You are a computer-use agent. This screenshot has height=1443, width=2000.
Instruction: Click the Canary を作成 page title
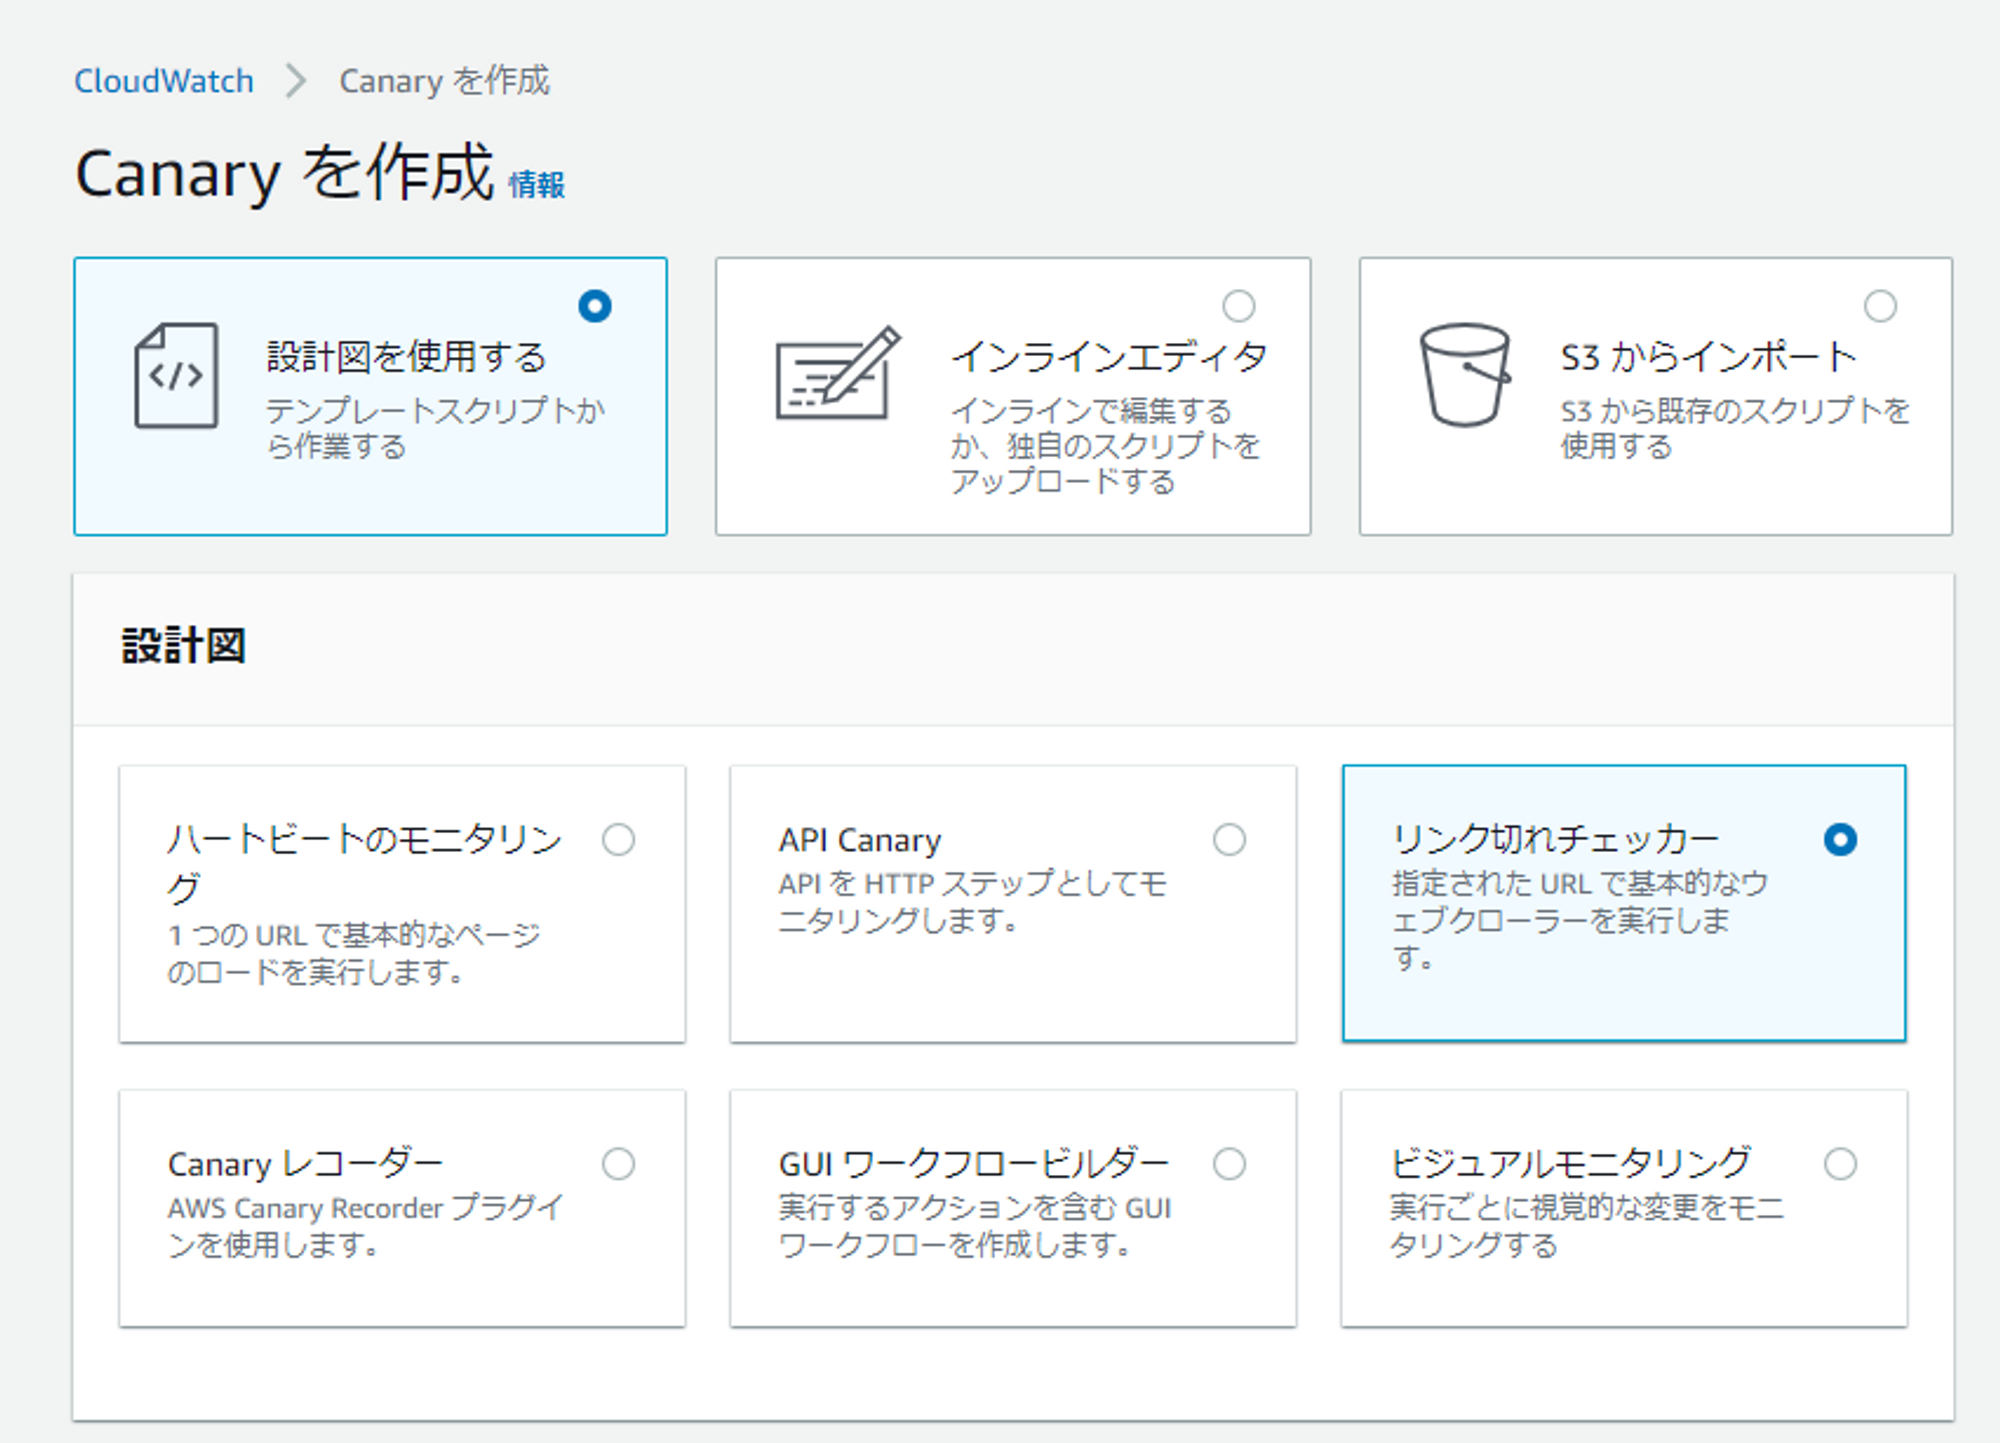click(284, 173)
